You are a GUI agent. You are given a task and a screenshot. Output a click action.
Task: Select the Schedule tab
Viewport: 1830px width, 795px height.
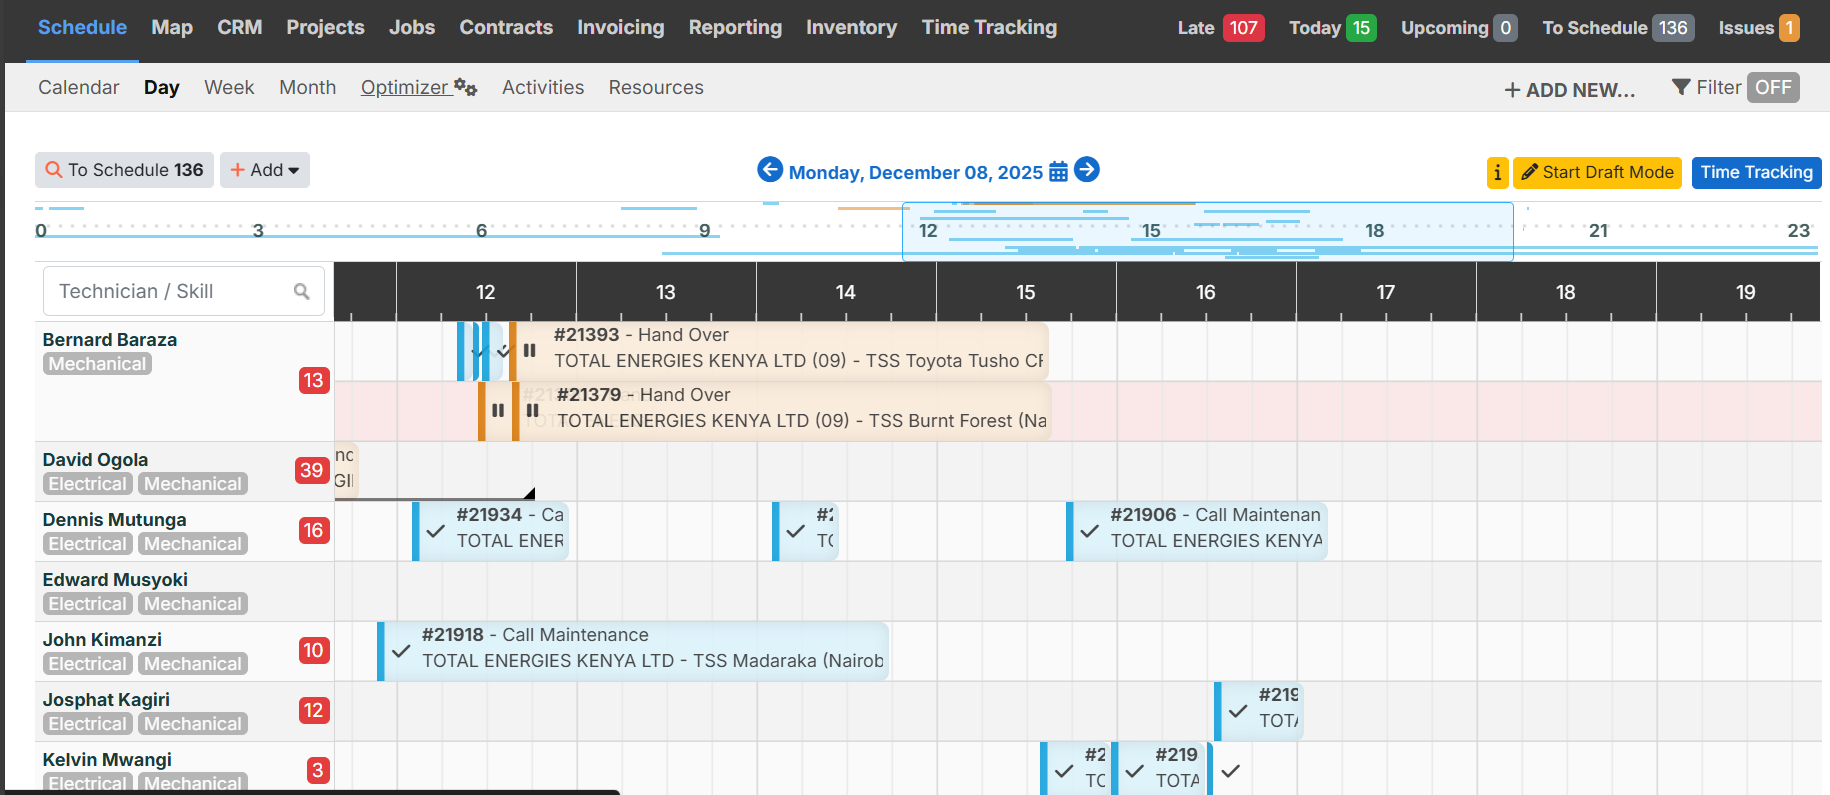click(82, 27)
